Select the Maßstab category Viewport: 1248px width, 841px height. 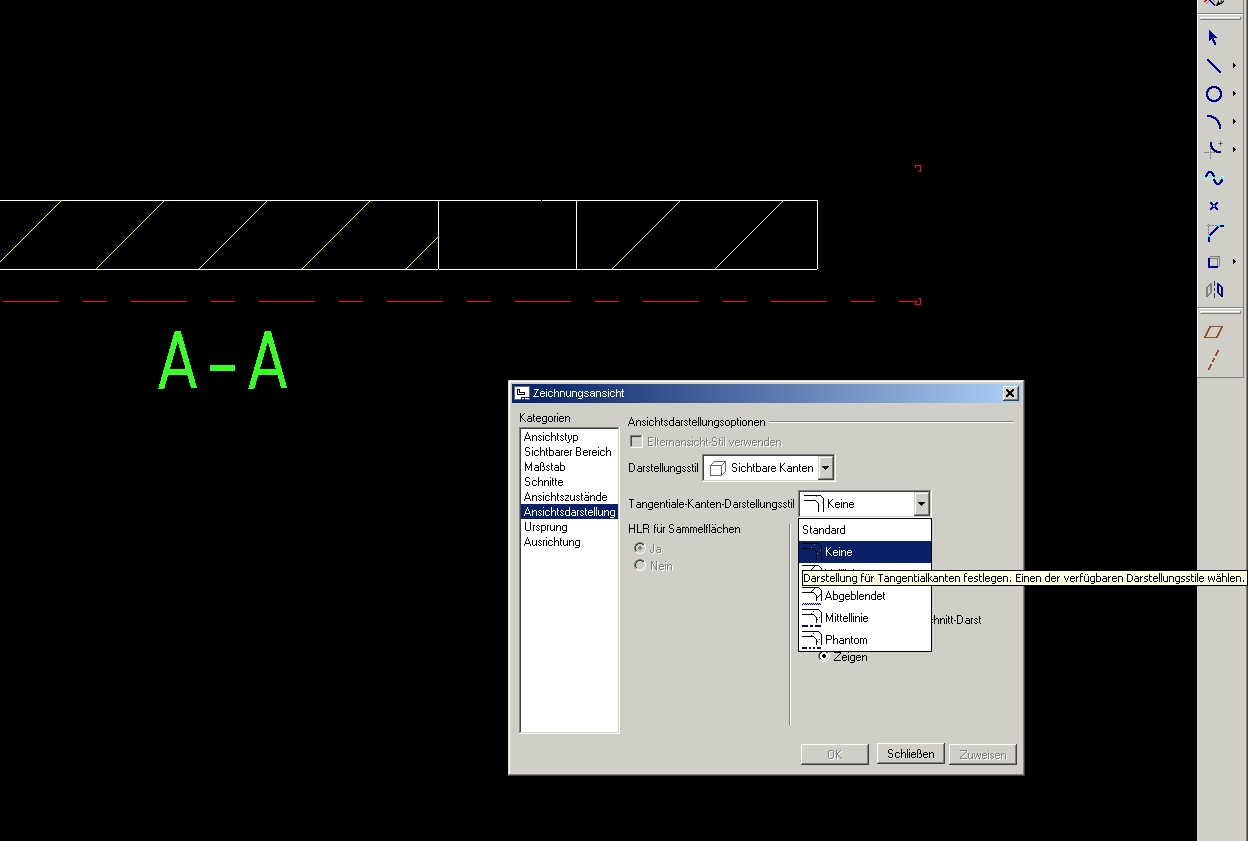544,467
